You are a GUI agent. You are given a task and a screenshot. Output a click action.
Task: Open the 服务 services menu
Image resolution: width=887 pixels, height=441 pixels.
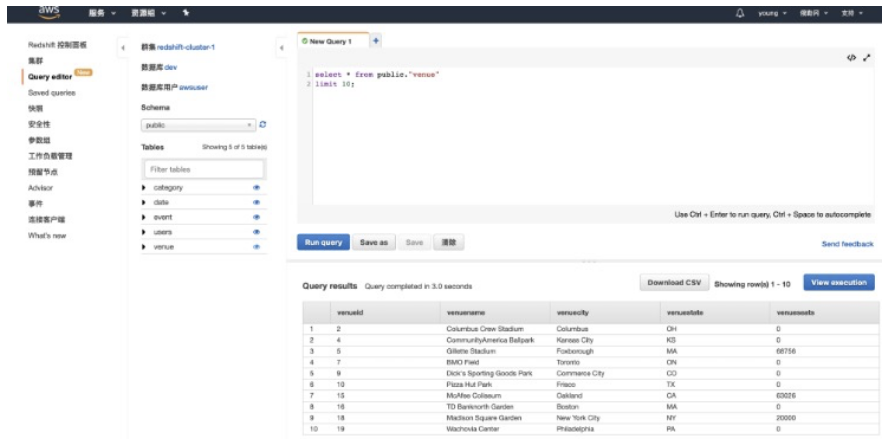coord(102,13)
